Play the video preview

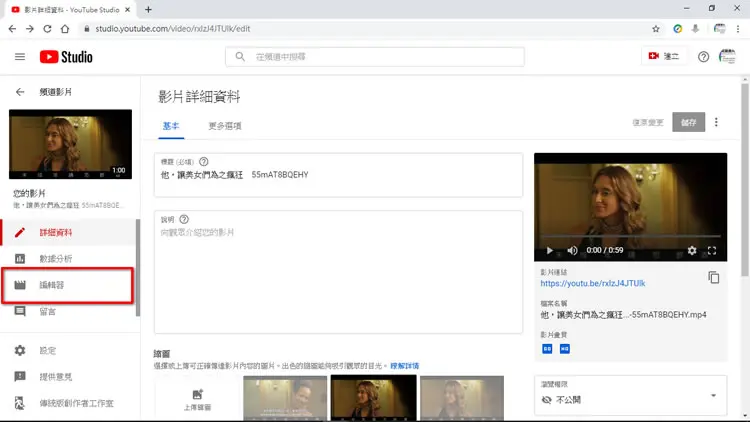point(550,250)
